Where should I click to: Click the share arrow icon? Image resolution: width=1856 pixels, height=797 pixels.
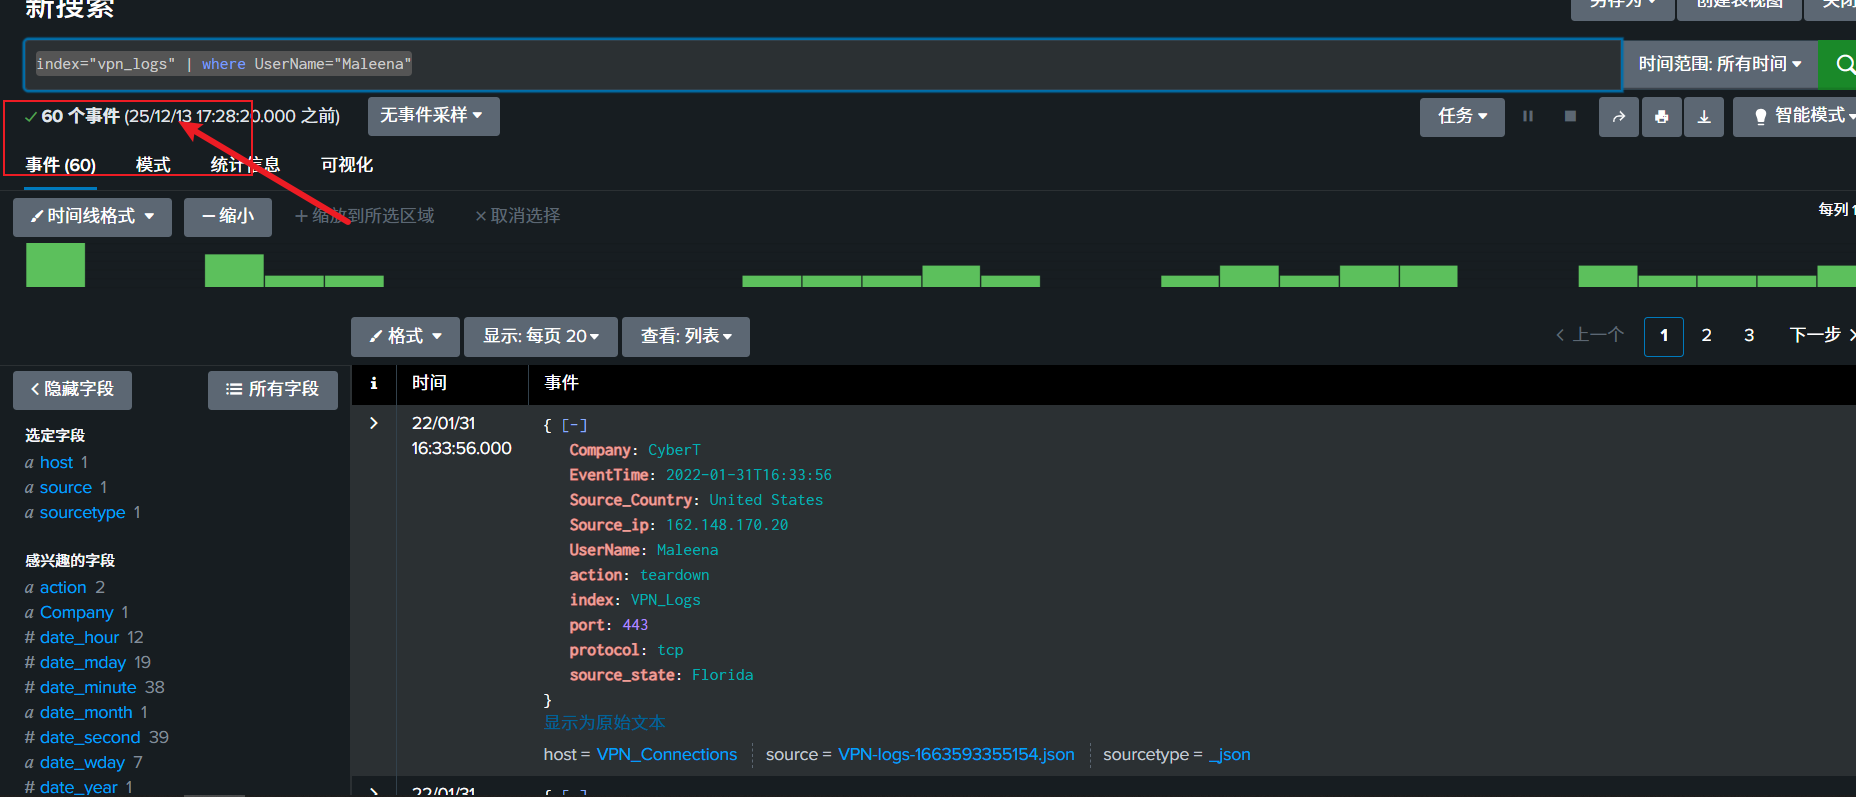click(1618, 117)
